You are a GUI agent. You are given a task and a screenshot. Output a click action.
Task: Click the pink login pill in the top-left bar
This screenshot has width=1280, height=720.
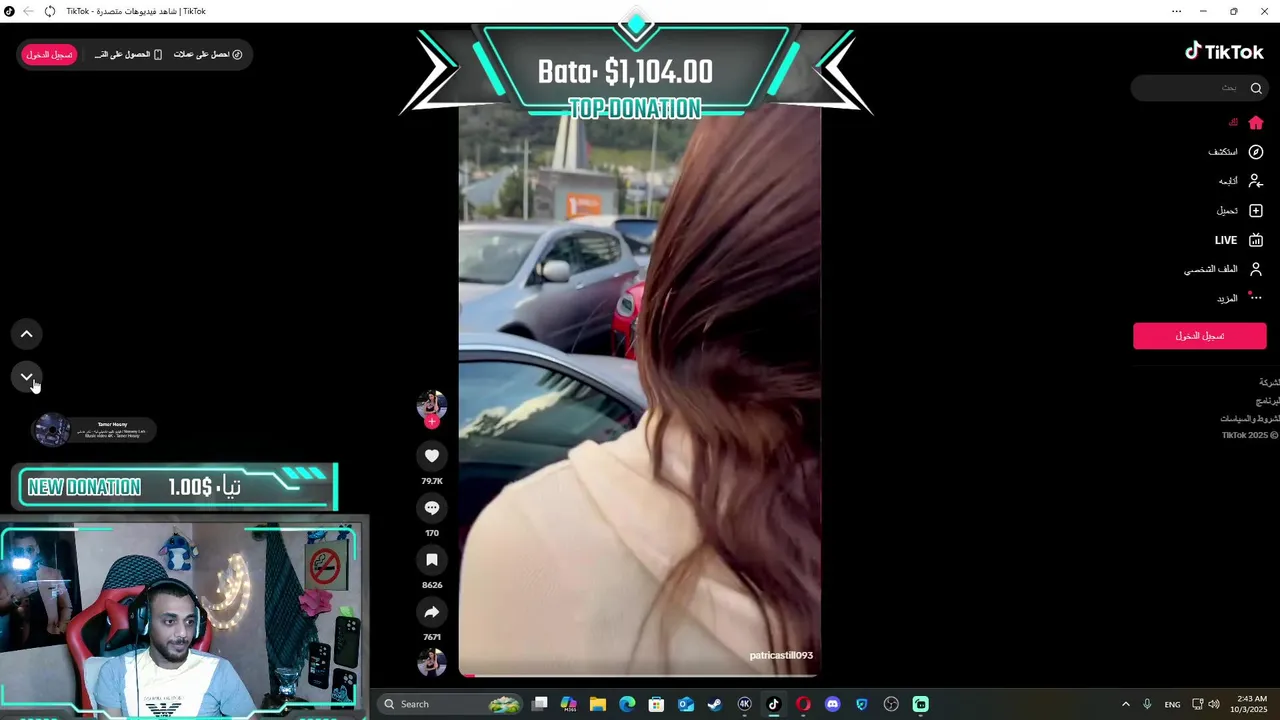tap(49, 54)
